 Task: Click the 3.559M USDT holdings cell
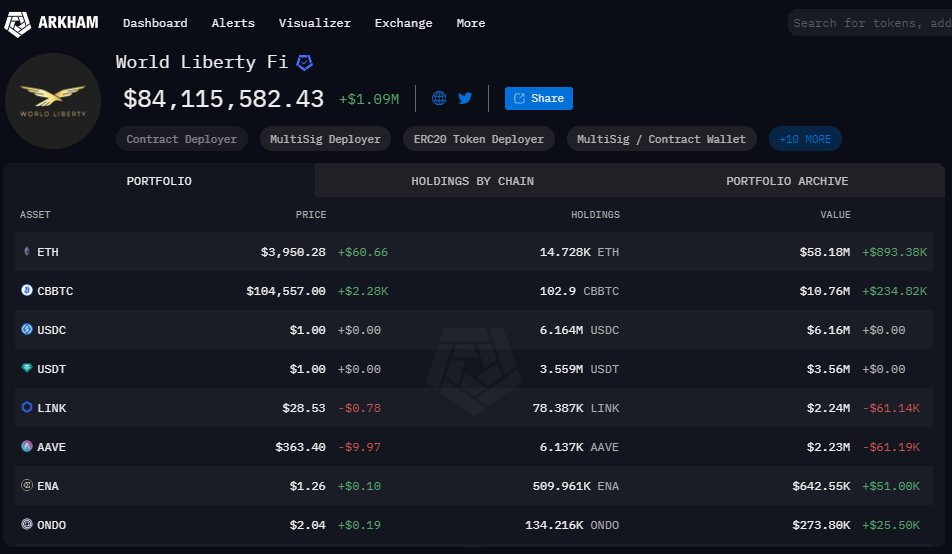click(x=579, y=369)
